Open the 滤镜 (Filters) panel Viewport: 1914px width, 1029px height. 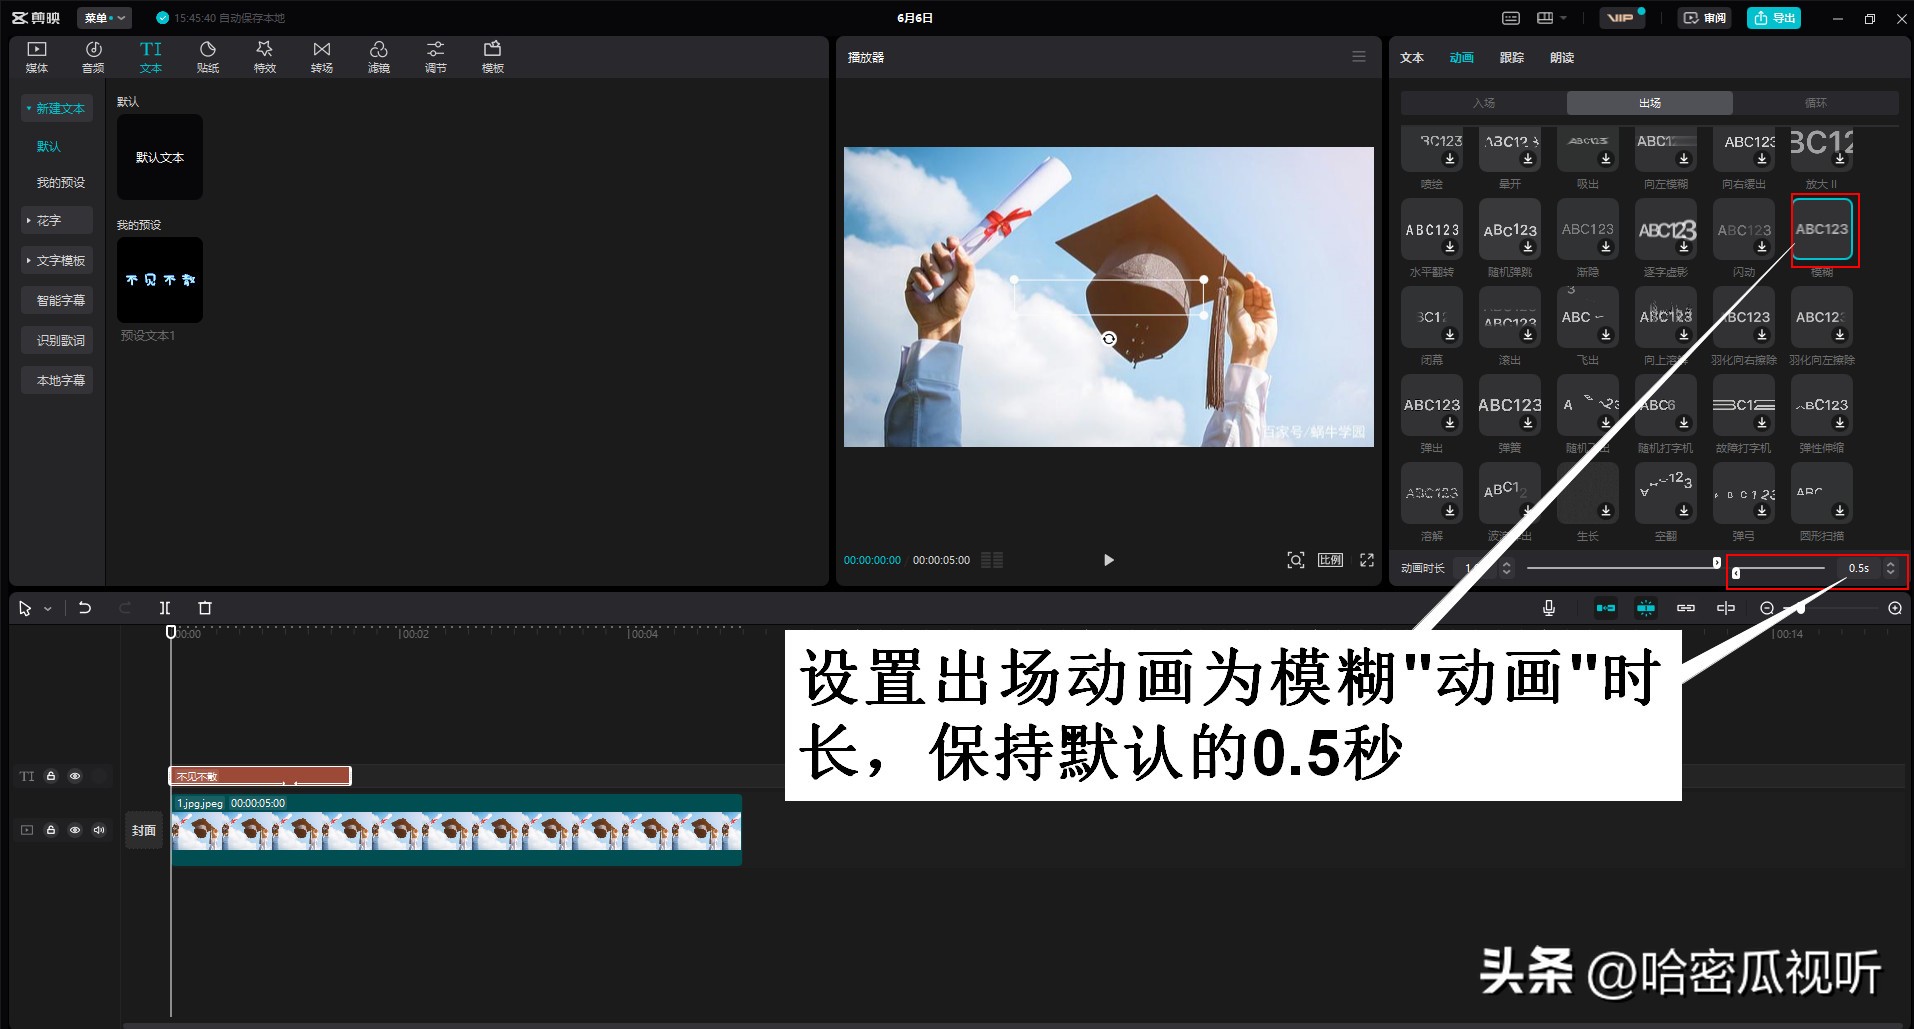coord(379,55)
